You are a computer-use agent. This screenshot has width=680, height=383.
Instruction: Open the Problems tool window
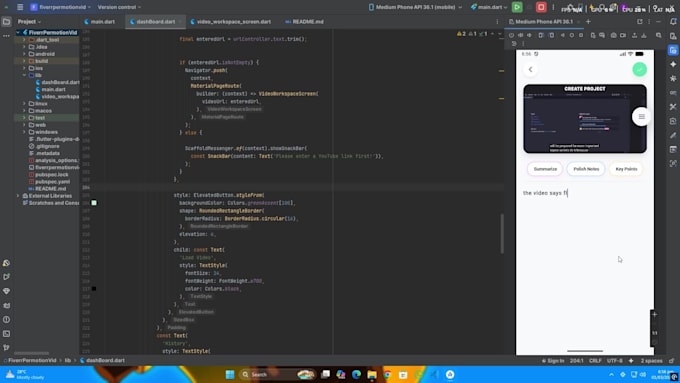7,320
